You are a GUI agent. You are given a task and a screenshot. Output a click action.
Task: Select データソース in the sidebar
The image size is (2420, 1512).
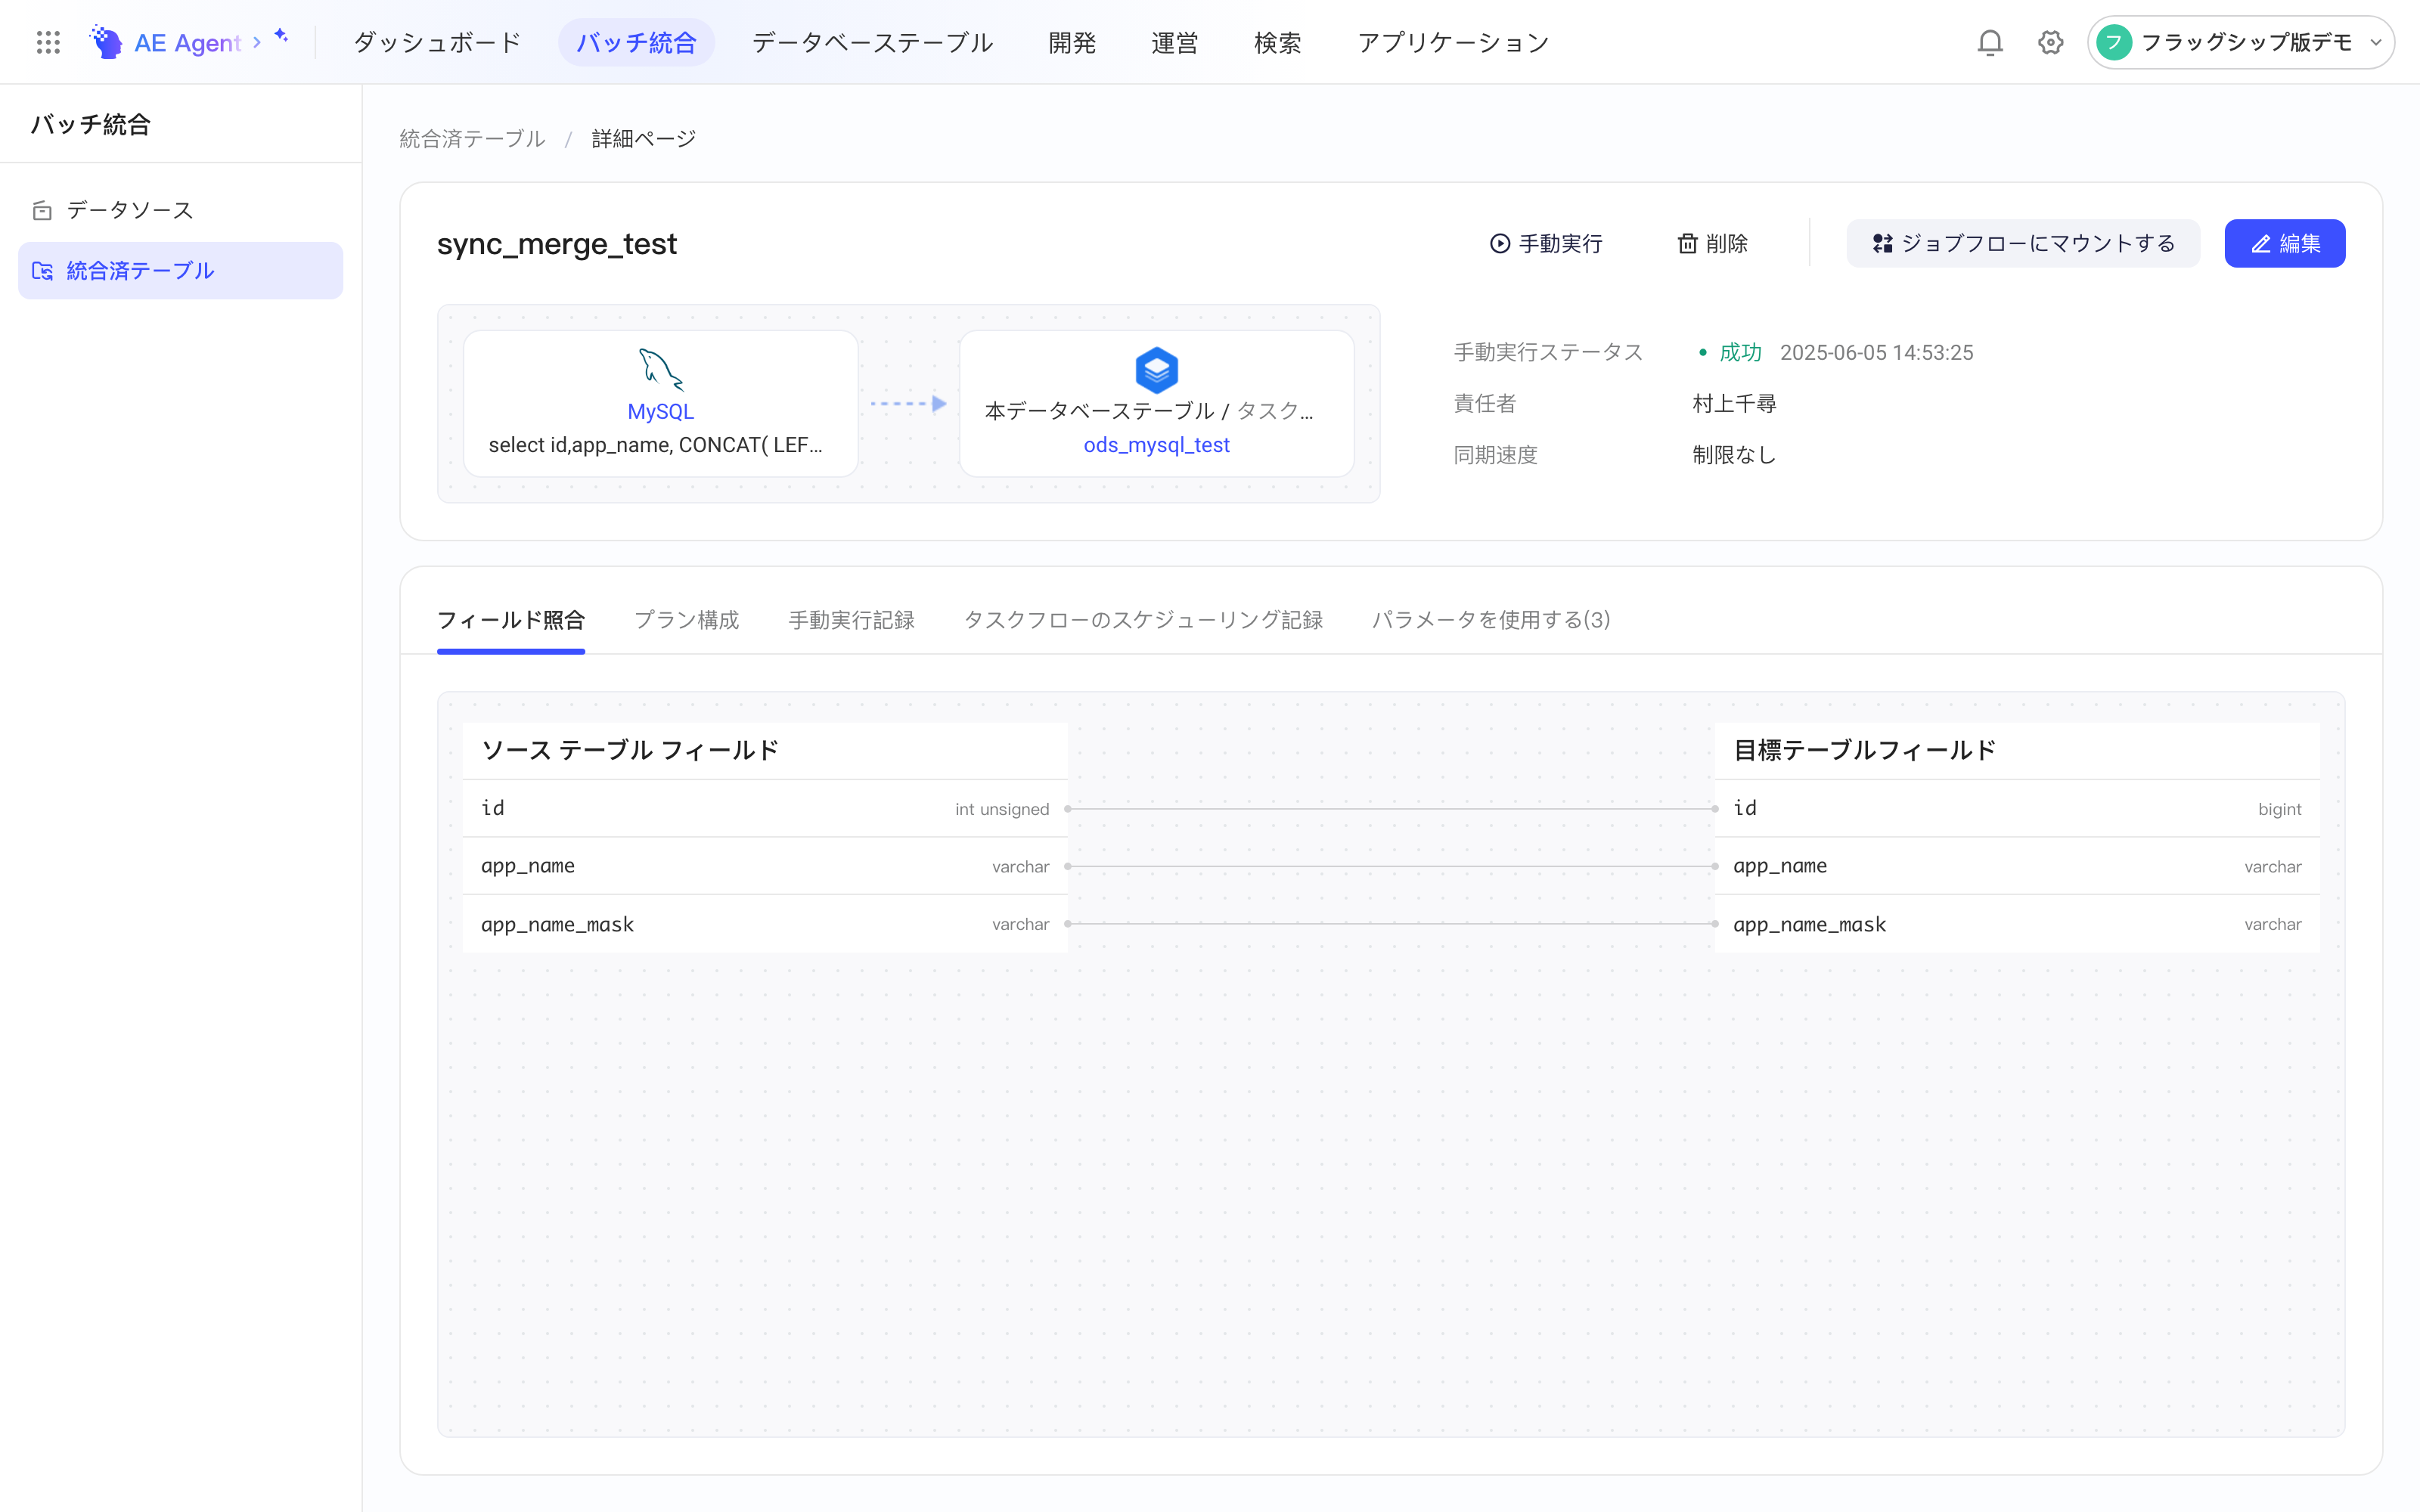tap(181, 210)
